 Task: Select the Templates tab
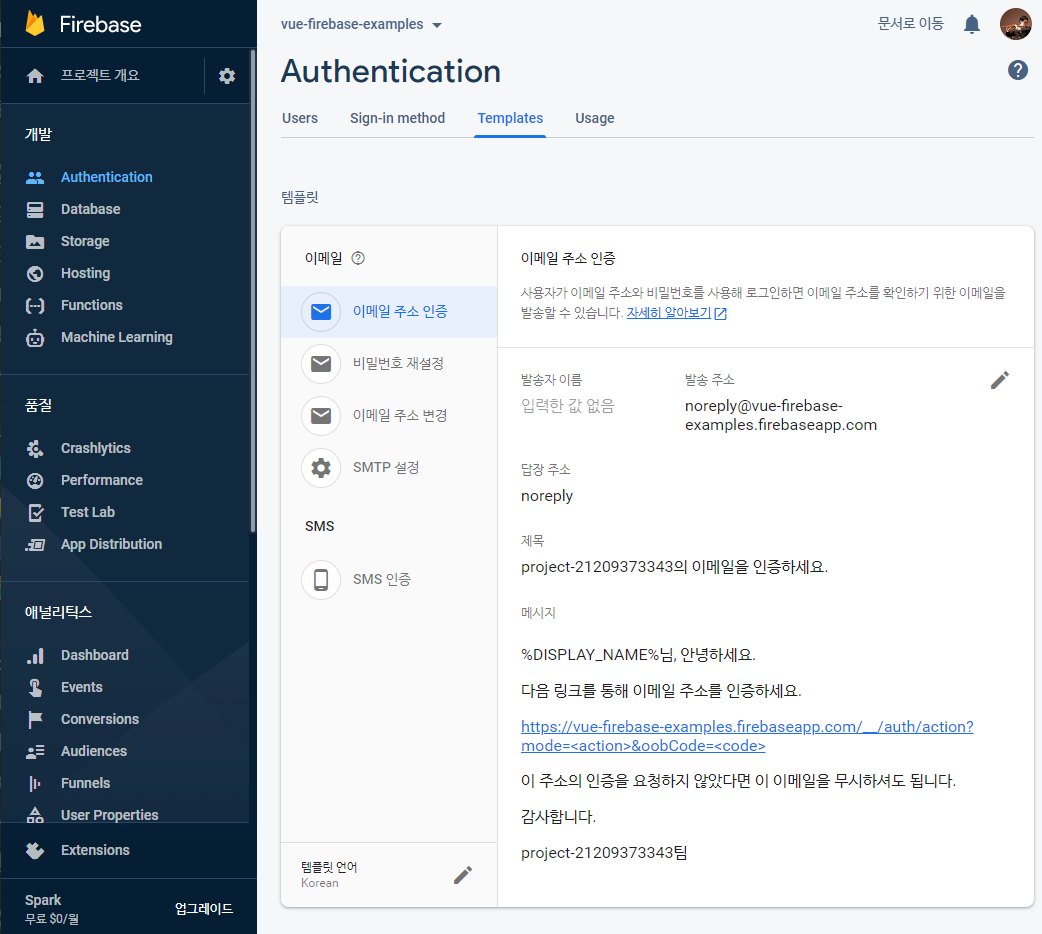tap(510, 118)
